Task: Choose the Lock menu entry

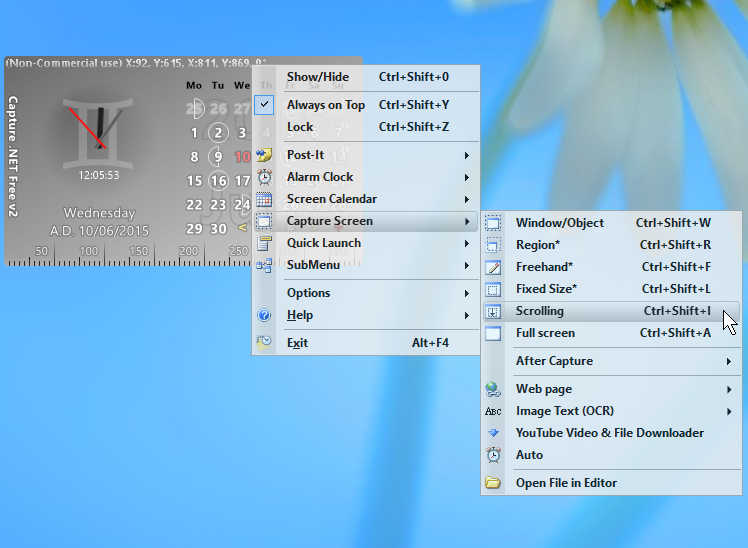Action: (366, 127)
